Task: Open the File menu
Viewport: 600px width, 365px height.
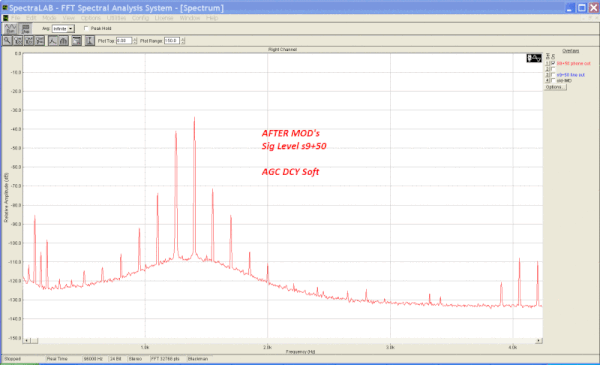Action: [x=15, y=18]
